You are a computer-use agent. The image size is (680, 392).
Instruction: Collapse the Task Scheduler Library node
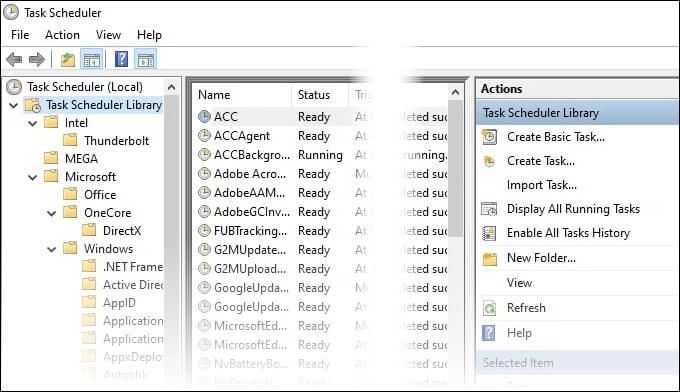[13, 105]
